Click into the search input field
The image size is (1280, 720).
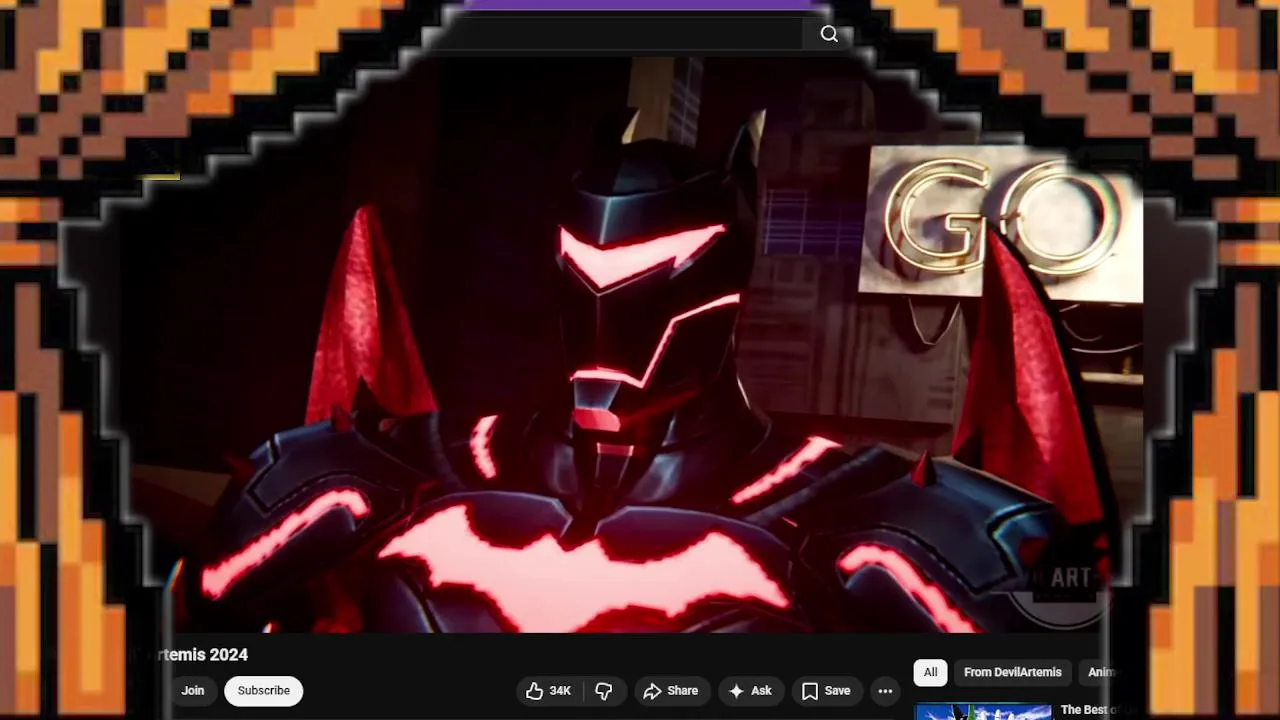click(620, 34)
